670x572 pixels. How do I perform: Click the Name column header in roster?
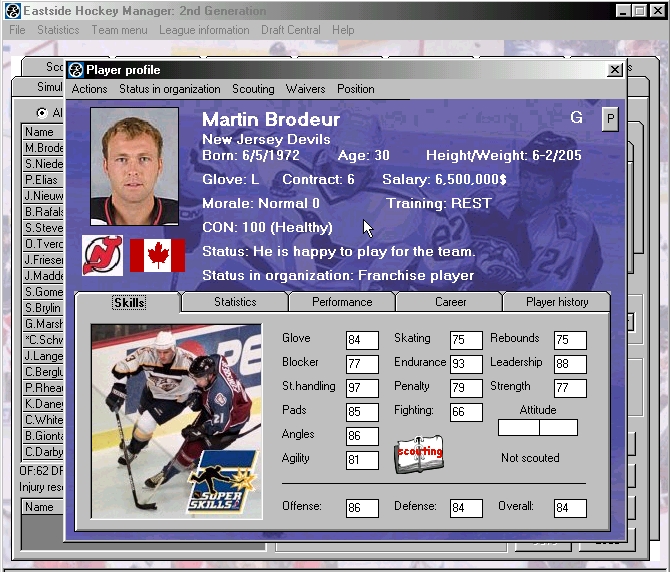43,132
